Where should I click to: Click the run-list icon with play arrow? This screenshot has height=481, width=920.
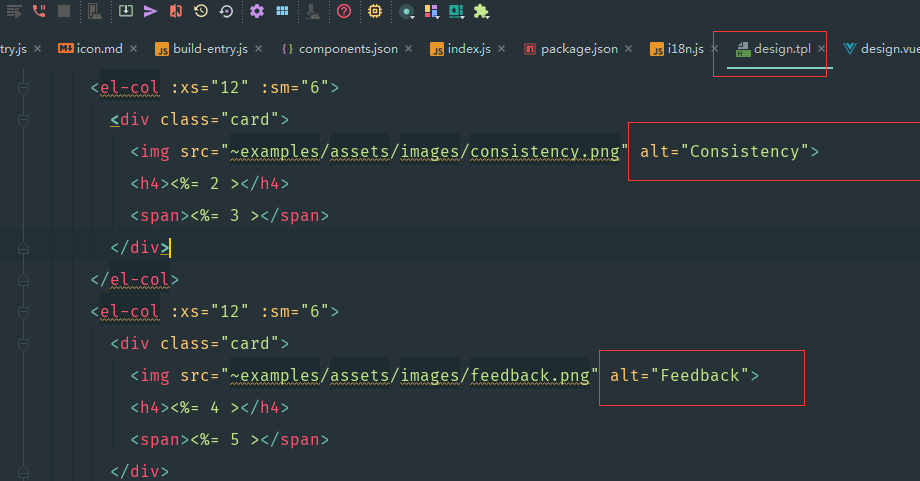pyautogui.click(x=14, y=11)
